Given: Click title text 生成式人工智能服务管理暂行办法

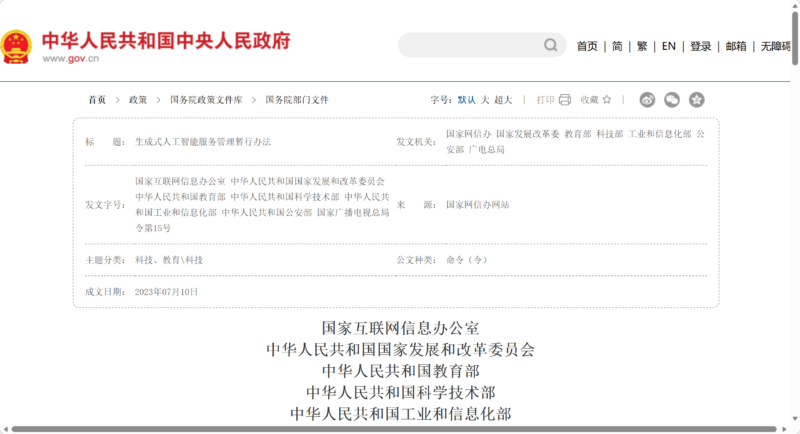Looking at the screenshot, I should point(203,142).
